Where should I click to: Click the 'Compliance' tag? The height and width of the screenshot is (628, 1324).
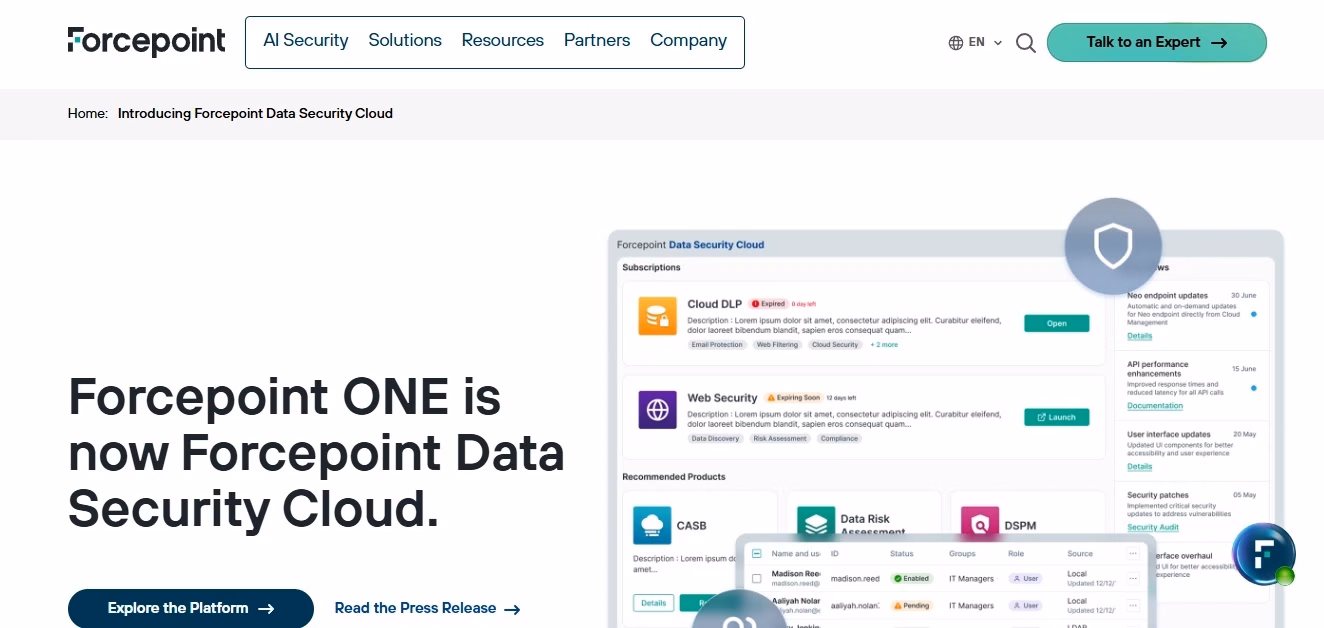tap(839, 438)
